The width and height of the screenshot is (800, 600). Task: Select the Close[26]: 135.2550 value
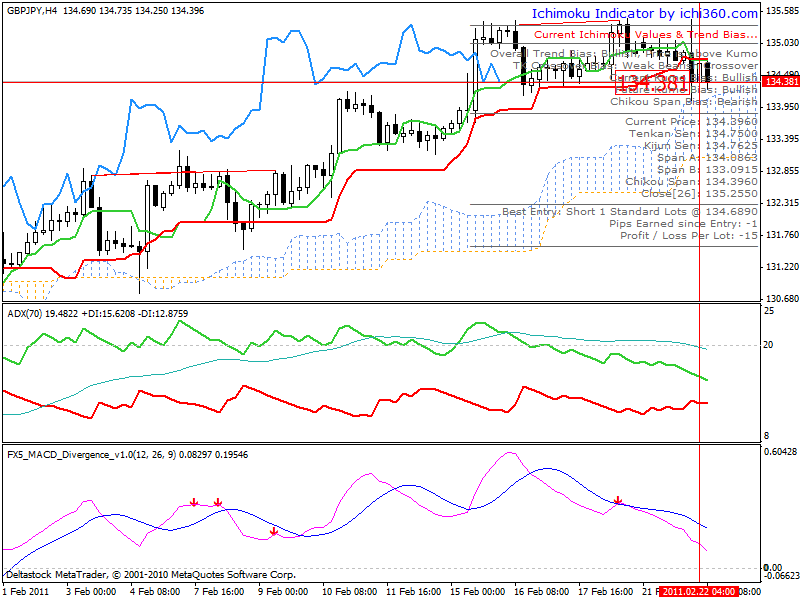point(699,194)
